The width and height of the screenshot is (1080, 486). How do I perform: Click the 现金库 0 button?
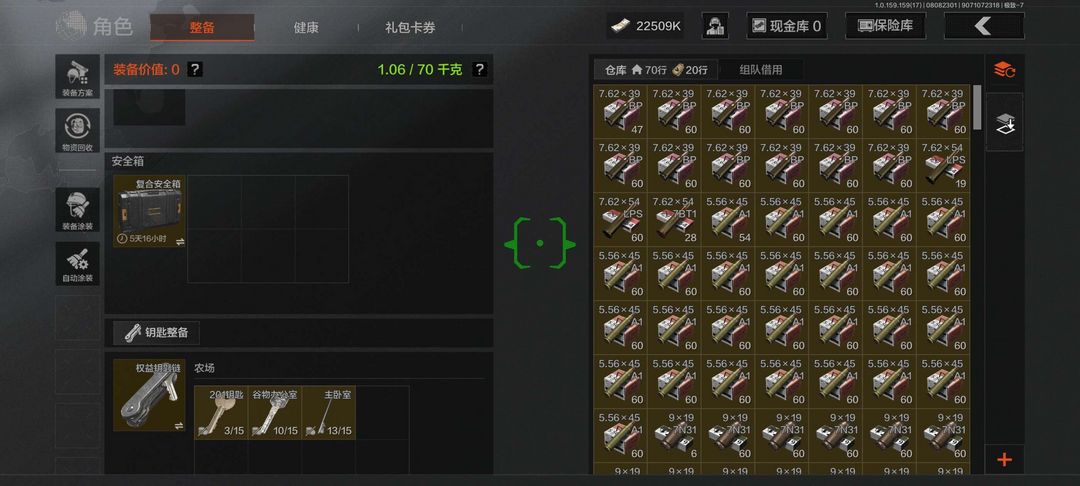click(787, 26)
